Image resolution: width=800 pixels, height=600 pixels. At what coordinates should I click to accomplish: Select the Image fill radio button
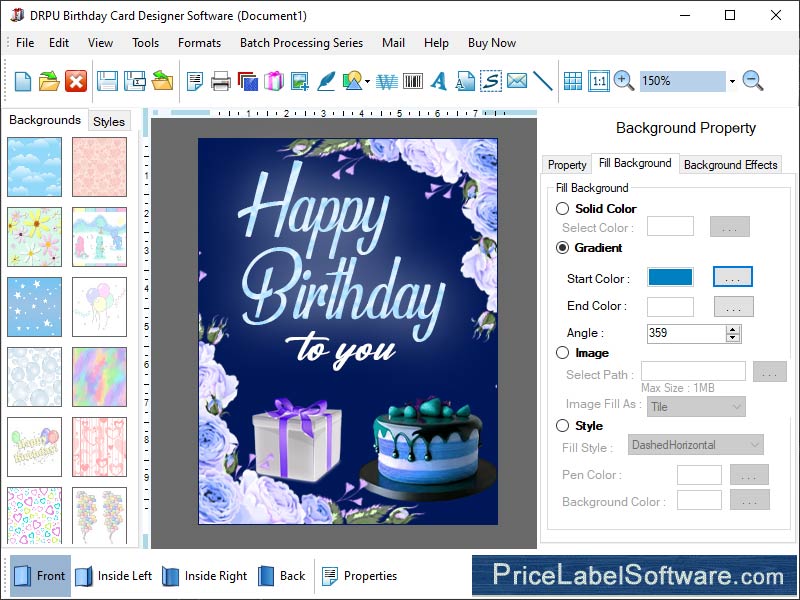563,353
